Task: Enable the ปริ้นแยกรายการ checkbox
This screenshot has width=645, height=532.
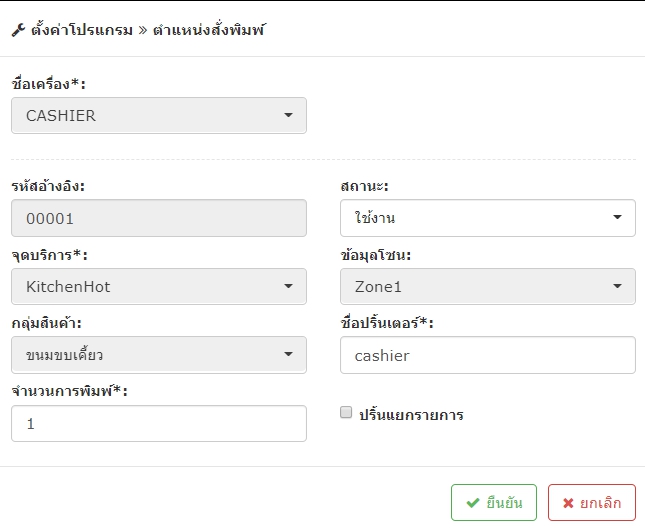Action: coord(346,412)
